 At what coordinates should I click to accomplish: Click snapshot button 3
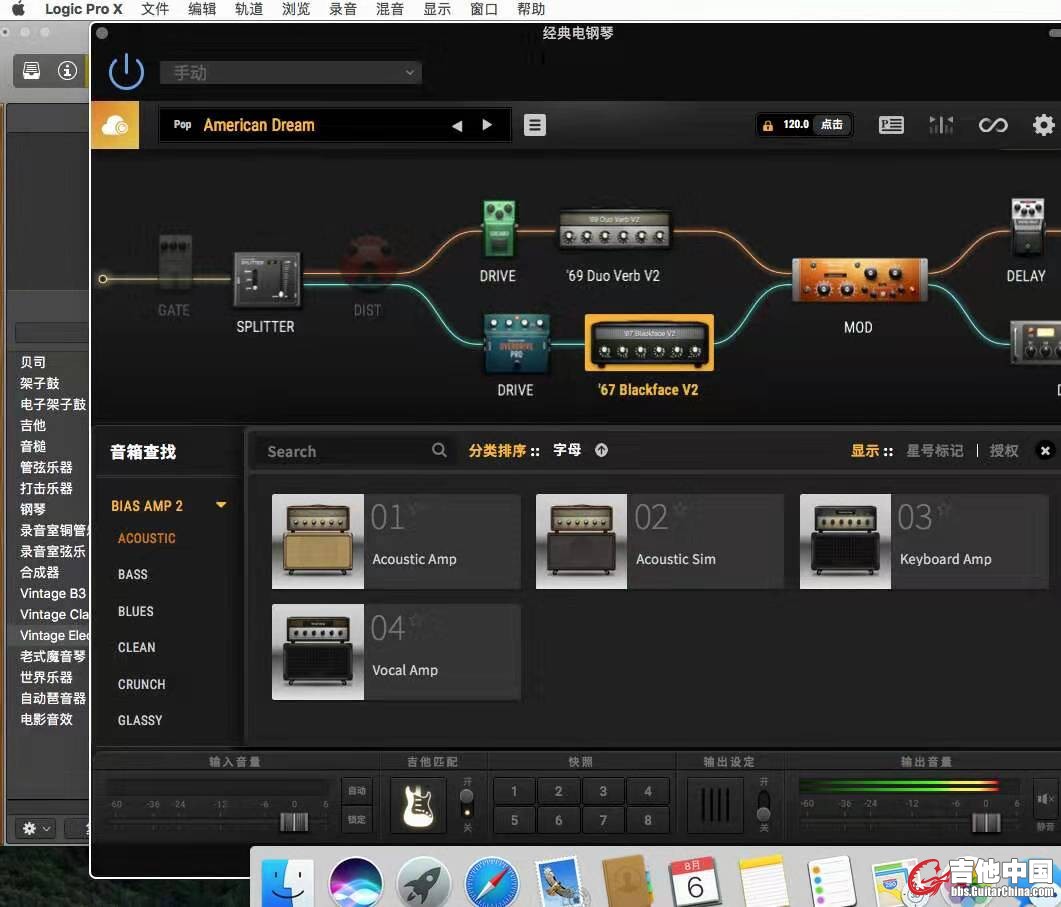tap(603, 791)
